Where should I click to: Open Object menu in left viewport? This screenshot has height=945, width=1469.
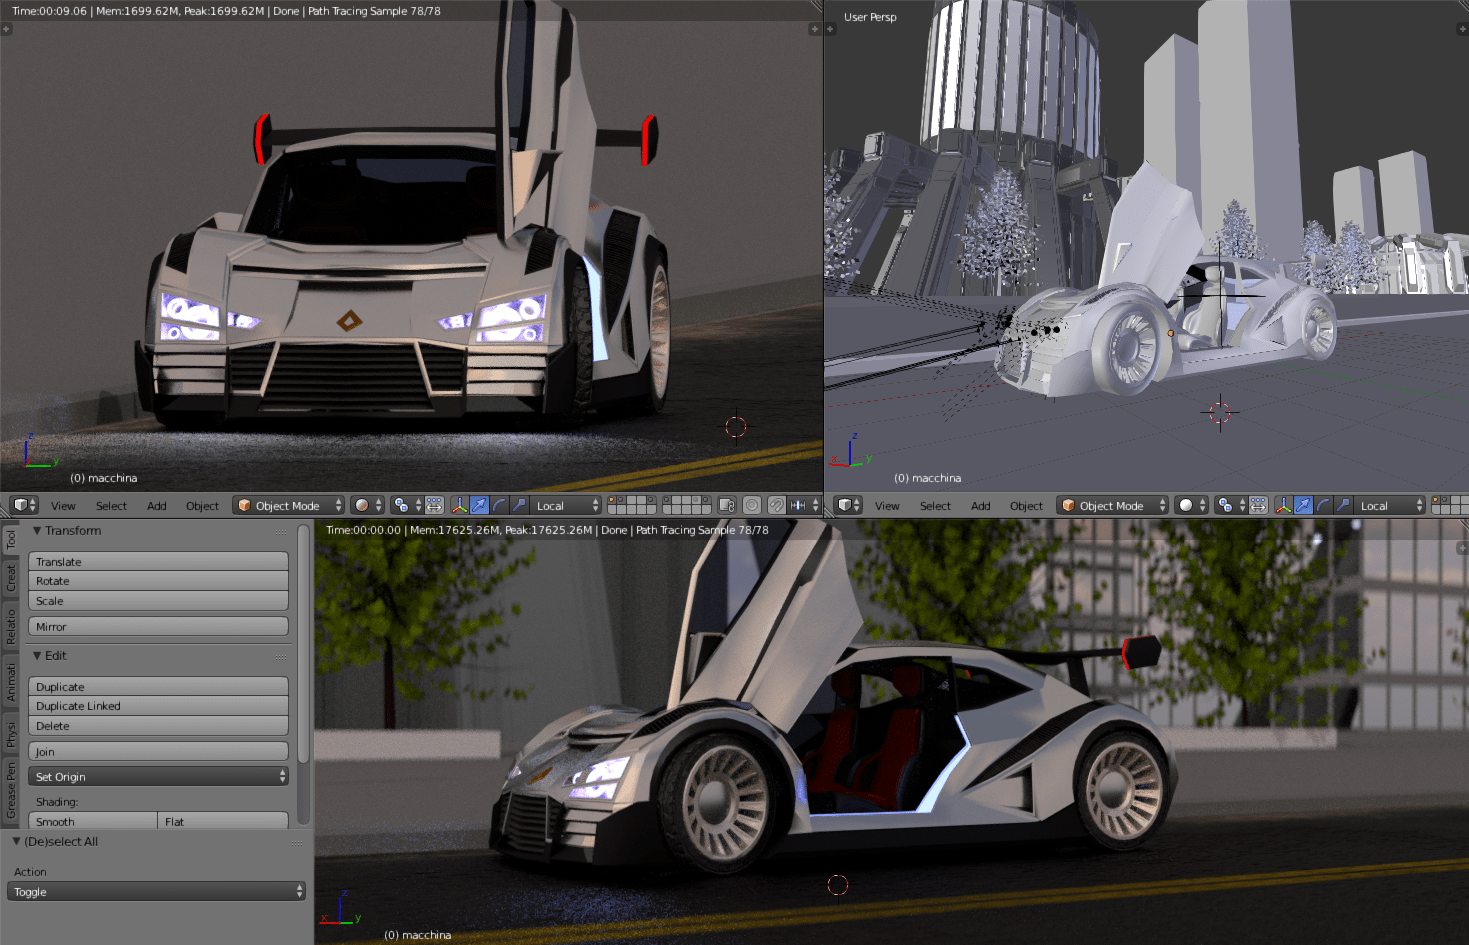pos(202,506)
